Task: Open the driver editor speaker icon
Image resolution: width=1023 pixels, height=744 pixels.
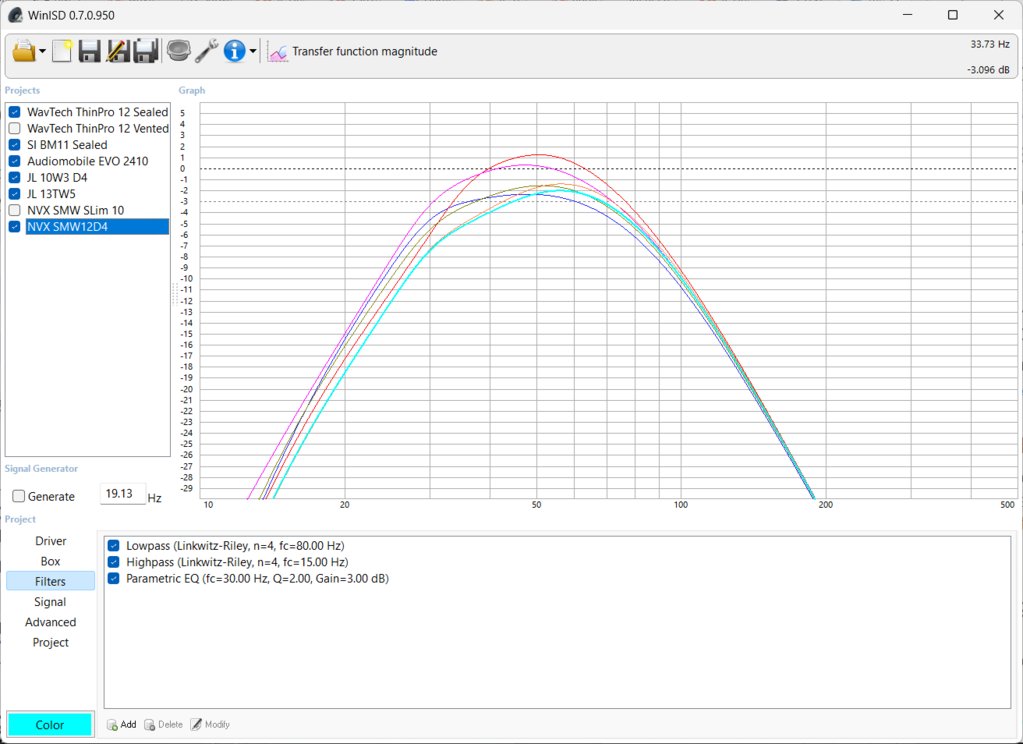Action: pyautogui.click(x=178, y=51)
